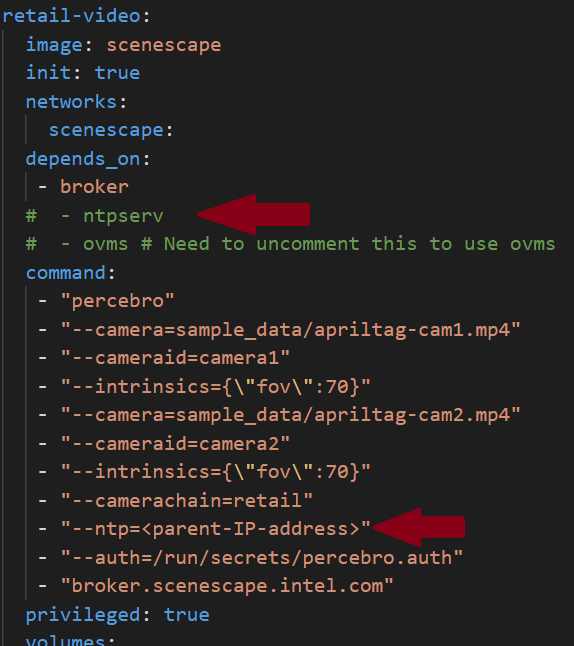
Task: Click the commented ntpserv line
Action: (94, 216)
